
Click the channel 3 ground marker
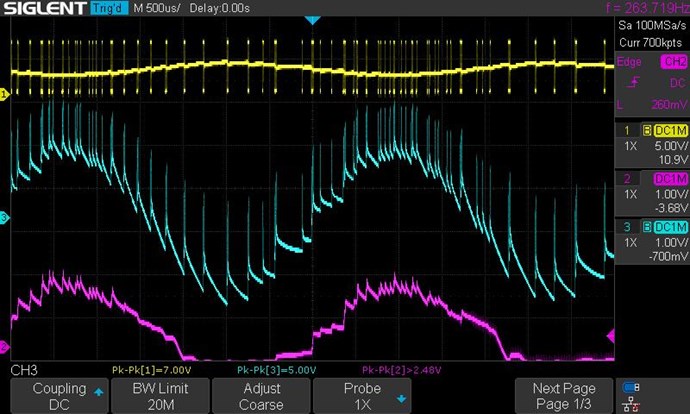coord(4,217)
